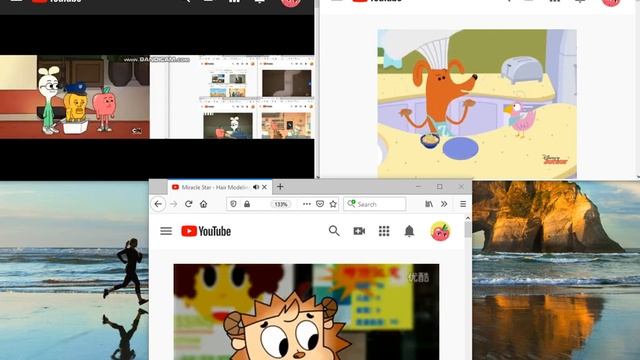Viewport: 640px width, 360px height.
Task: Close the Miracle Star tab
Action: coord(264,187)
